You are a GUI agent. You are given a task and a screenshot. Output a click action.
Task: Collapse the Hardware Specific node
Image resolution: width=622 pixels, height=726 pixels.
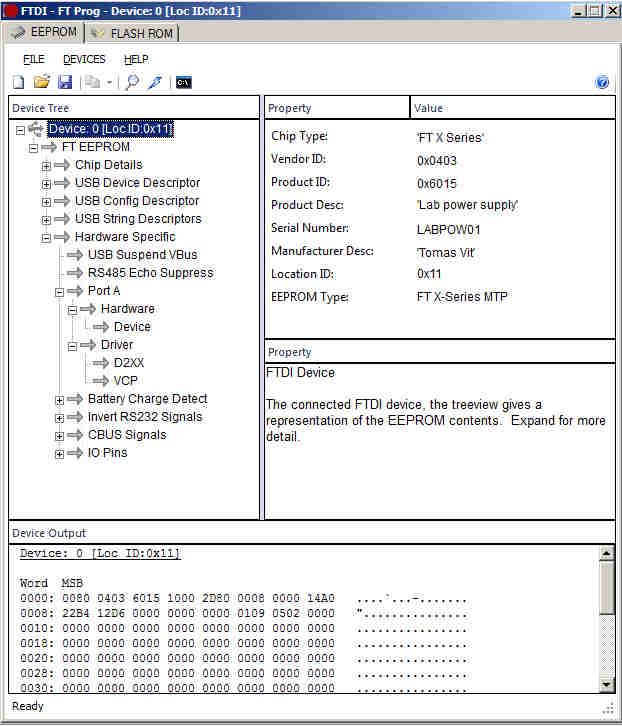coord(46,238)
